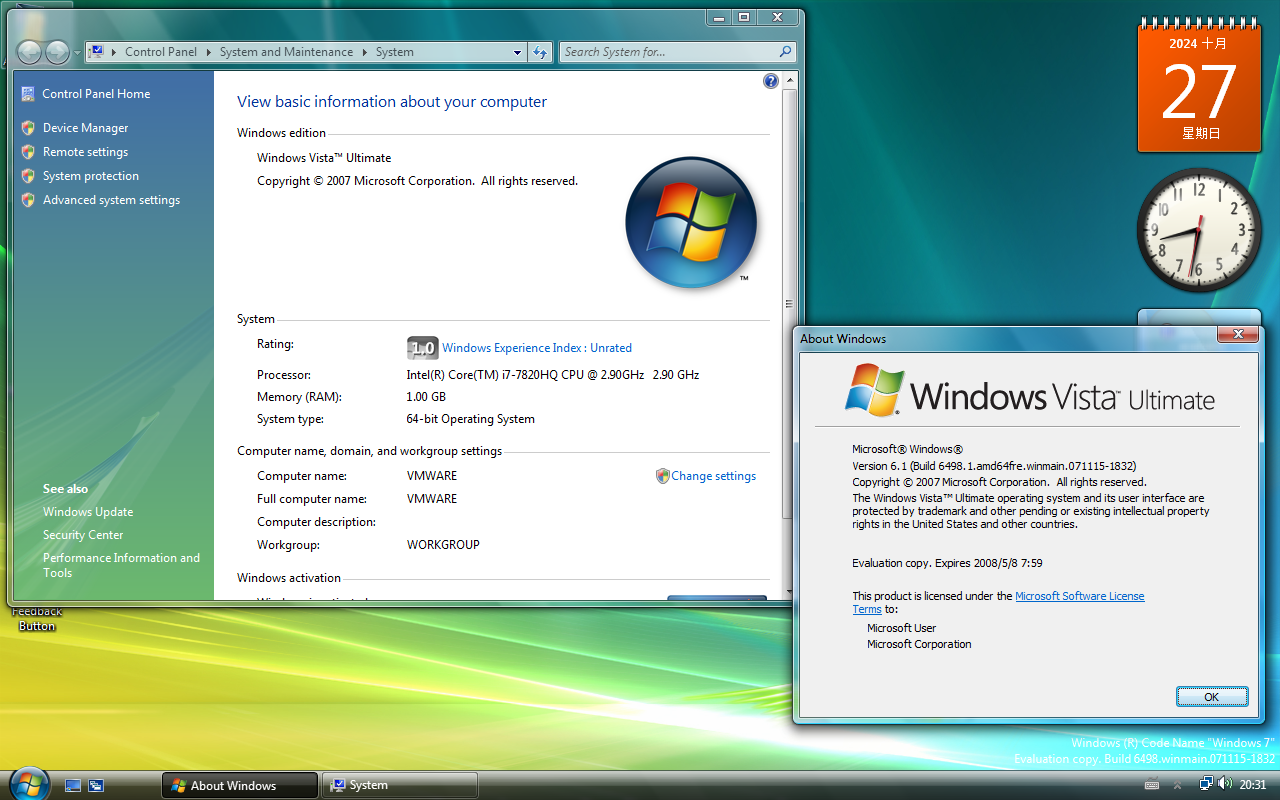Click the processor value i7-7820HQ text

[553, 375]
